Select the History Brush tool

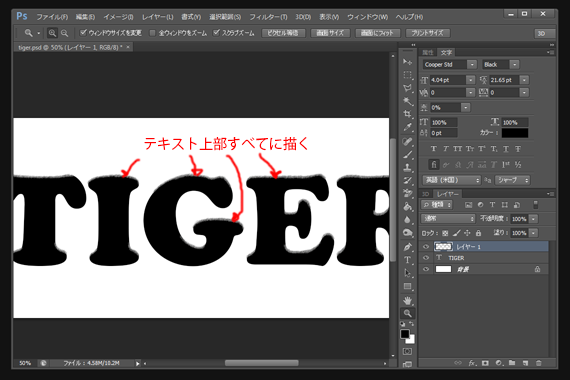tap(408, 180)
